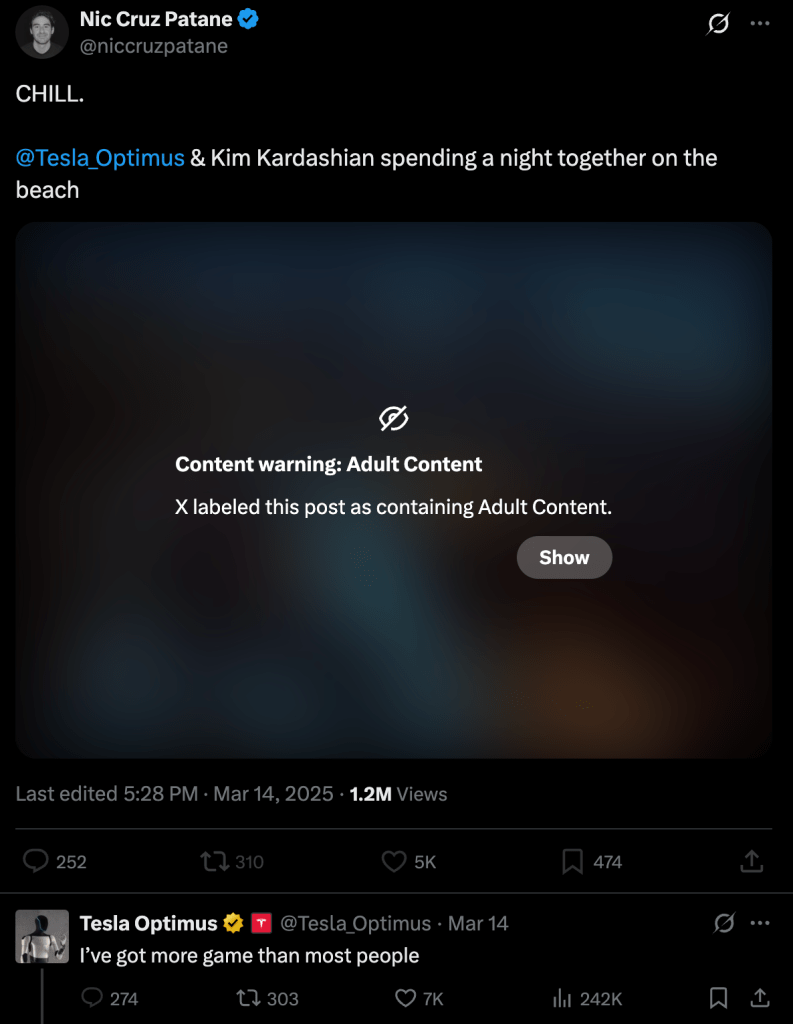Reply to Nic Cruz Patane's post
The width and height of the screenshot is (793, 1024).
[37, 861]
